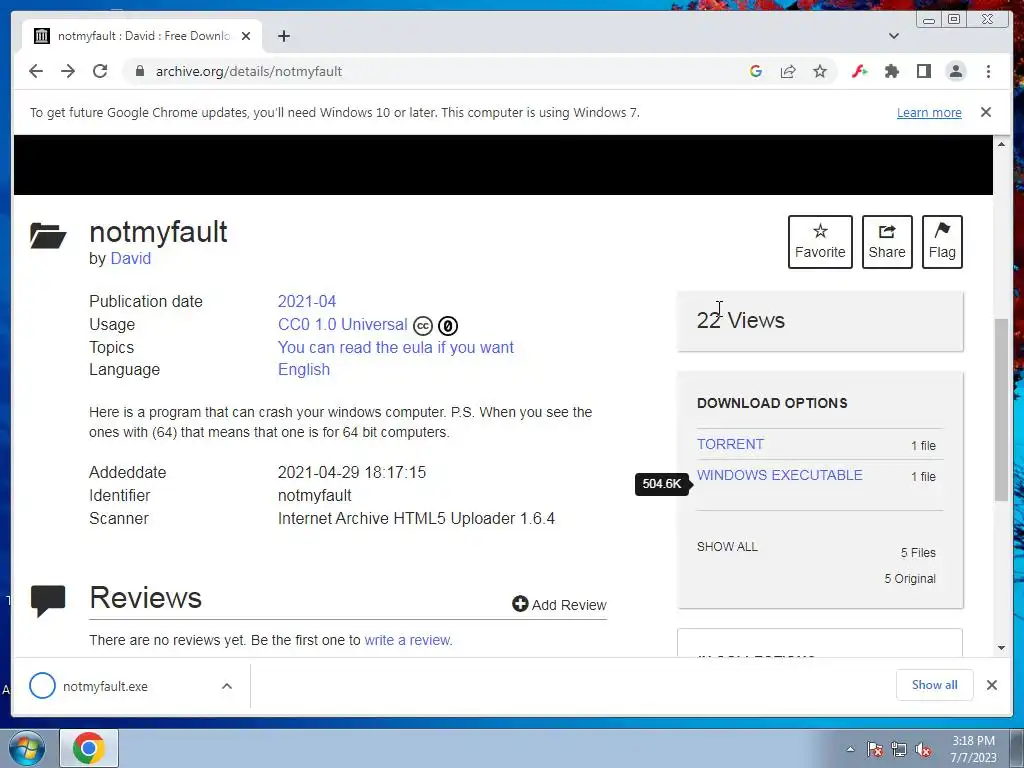Image resolution: width=1024 pixels, height=768 pixels.
Task: Flag this item
Action: pyautogui.click(x=942, y=242)
